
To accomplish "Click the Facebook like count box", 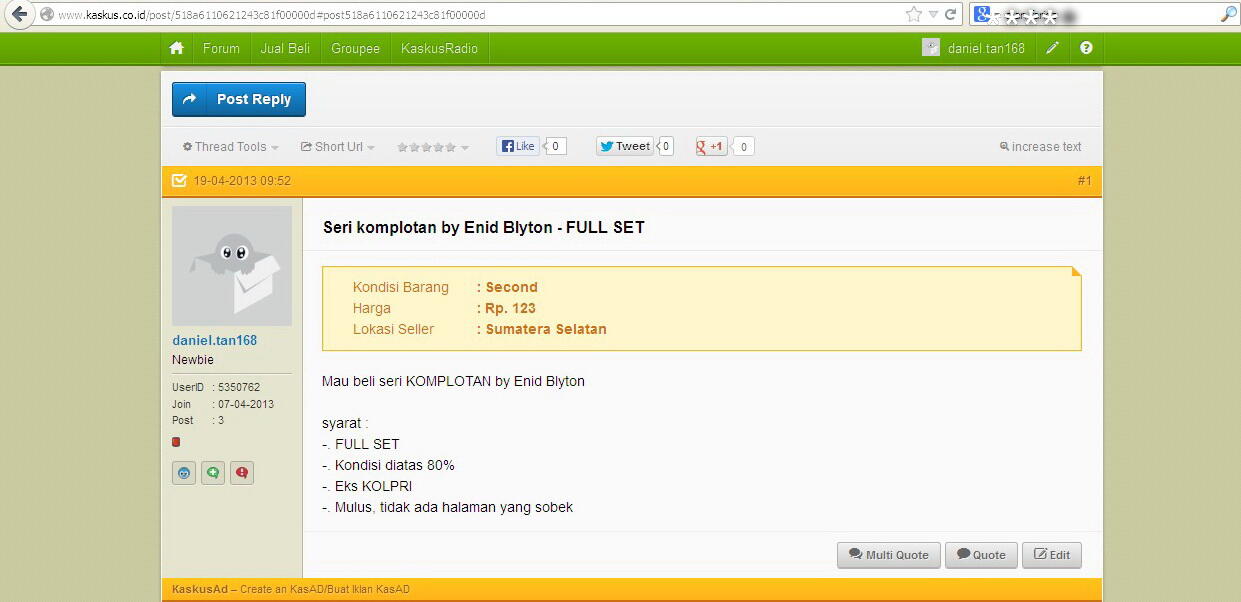I will (x=555, y=146).
